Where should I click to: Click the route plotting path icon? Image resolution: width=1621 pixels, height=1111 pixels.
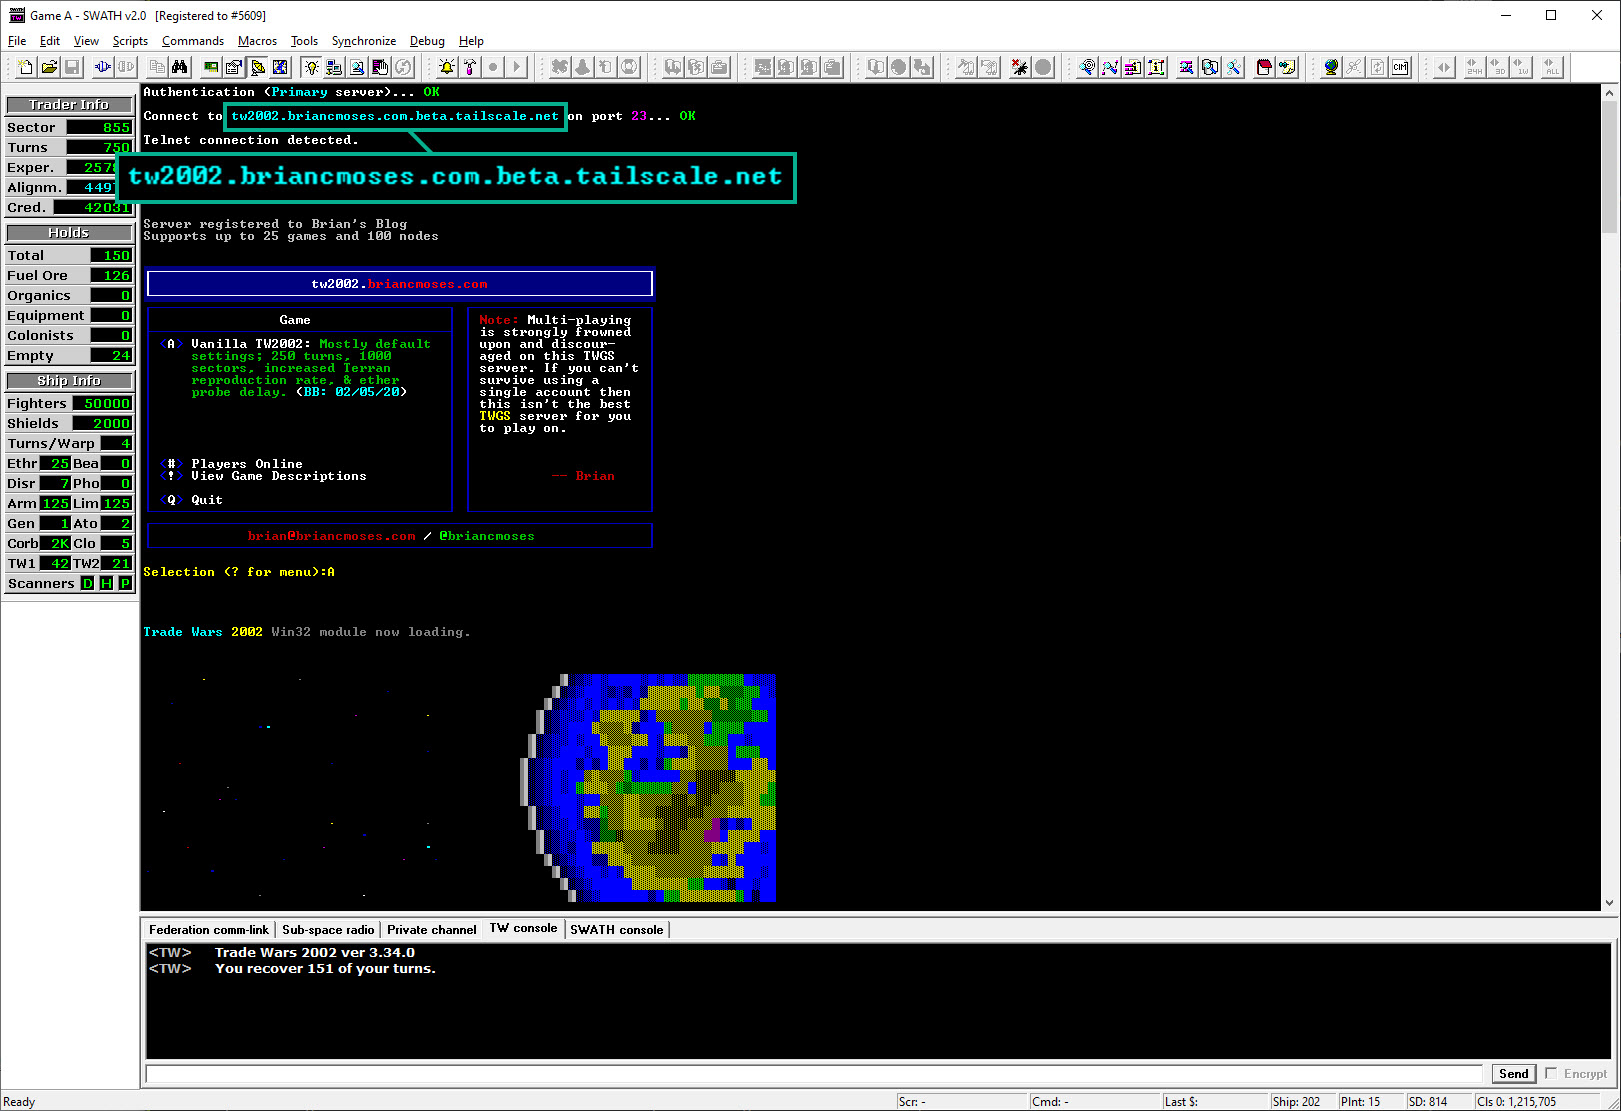(1109, 67)
